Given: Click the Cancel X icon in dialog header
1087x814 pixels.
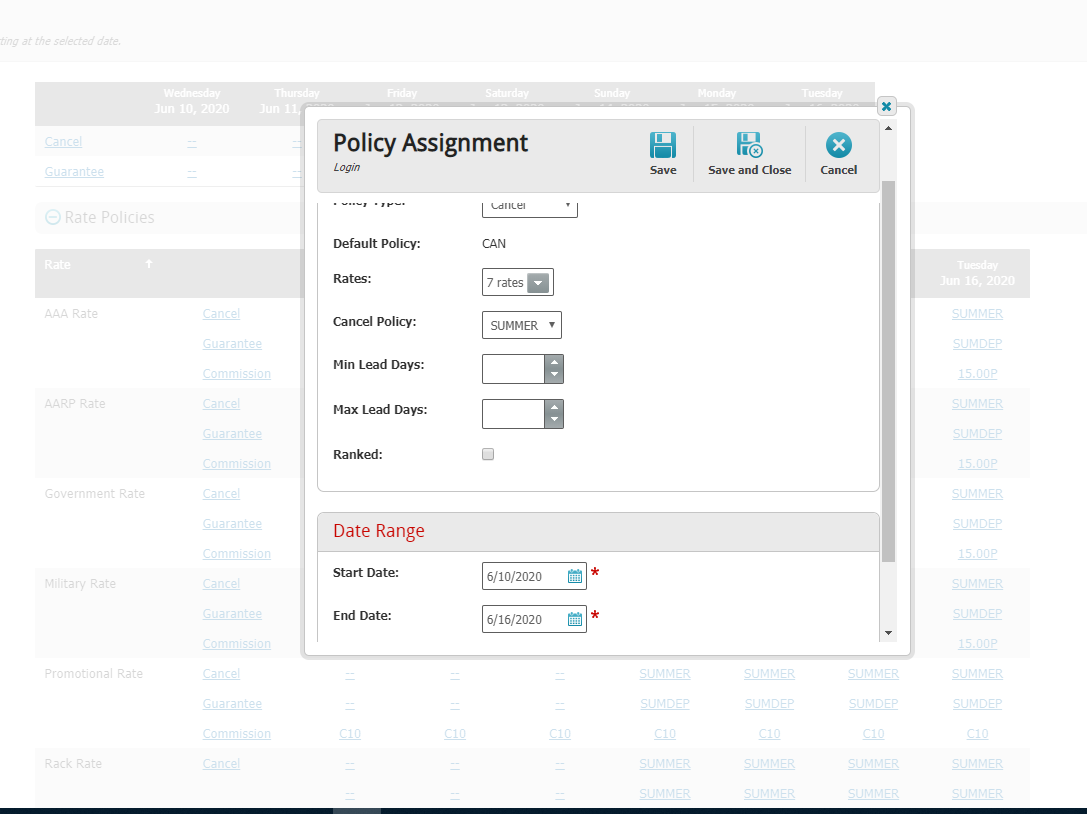Looking at the screenshot, I should point(839,145).
